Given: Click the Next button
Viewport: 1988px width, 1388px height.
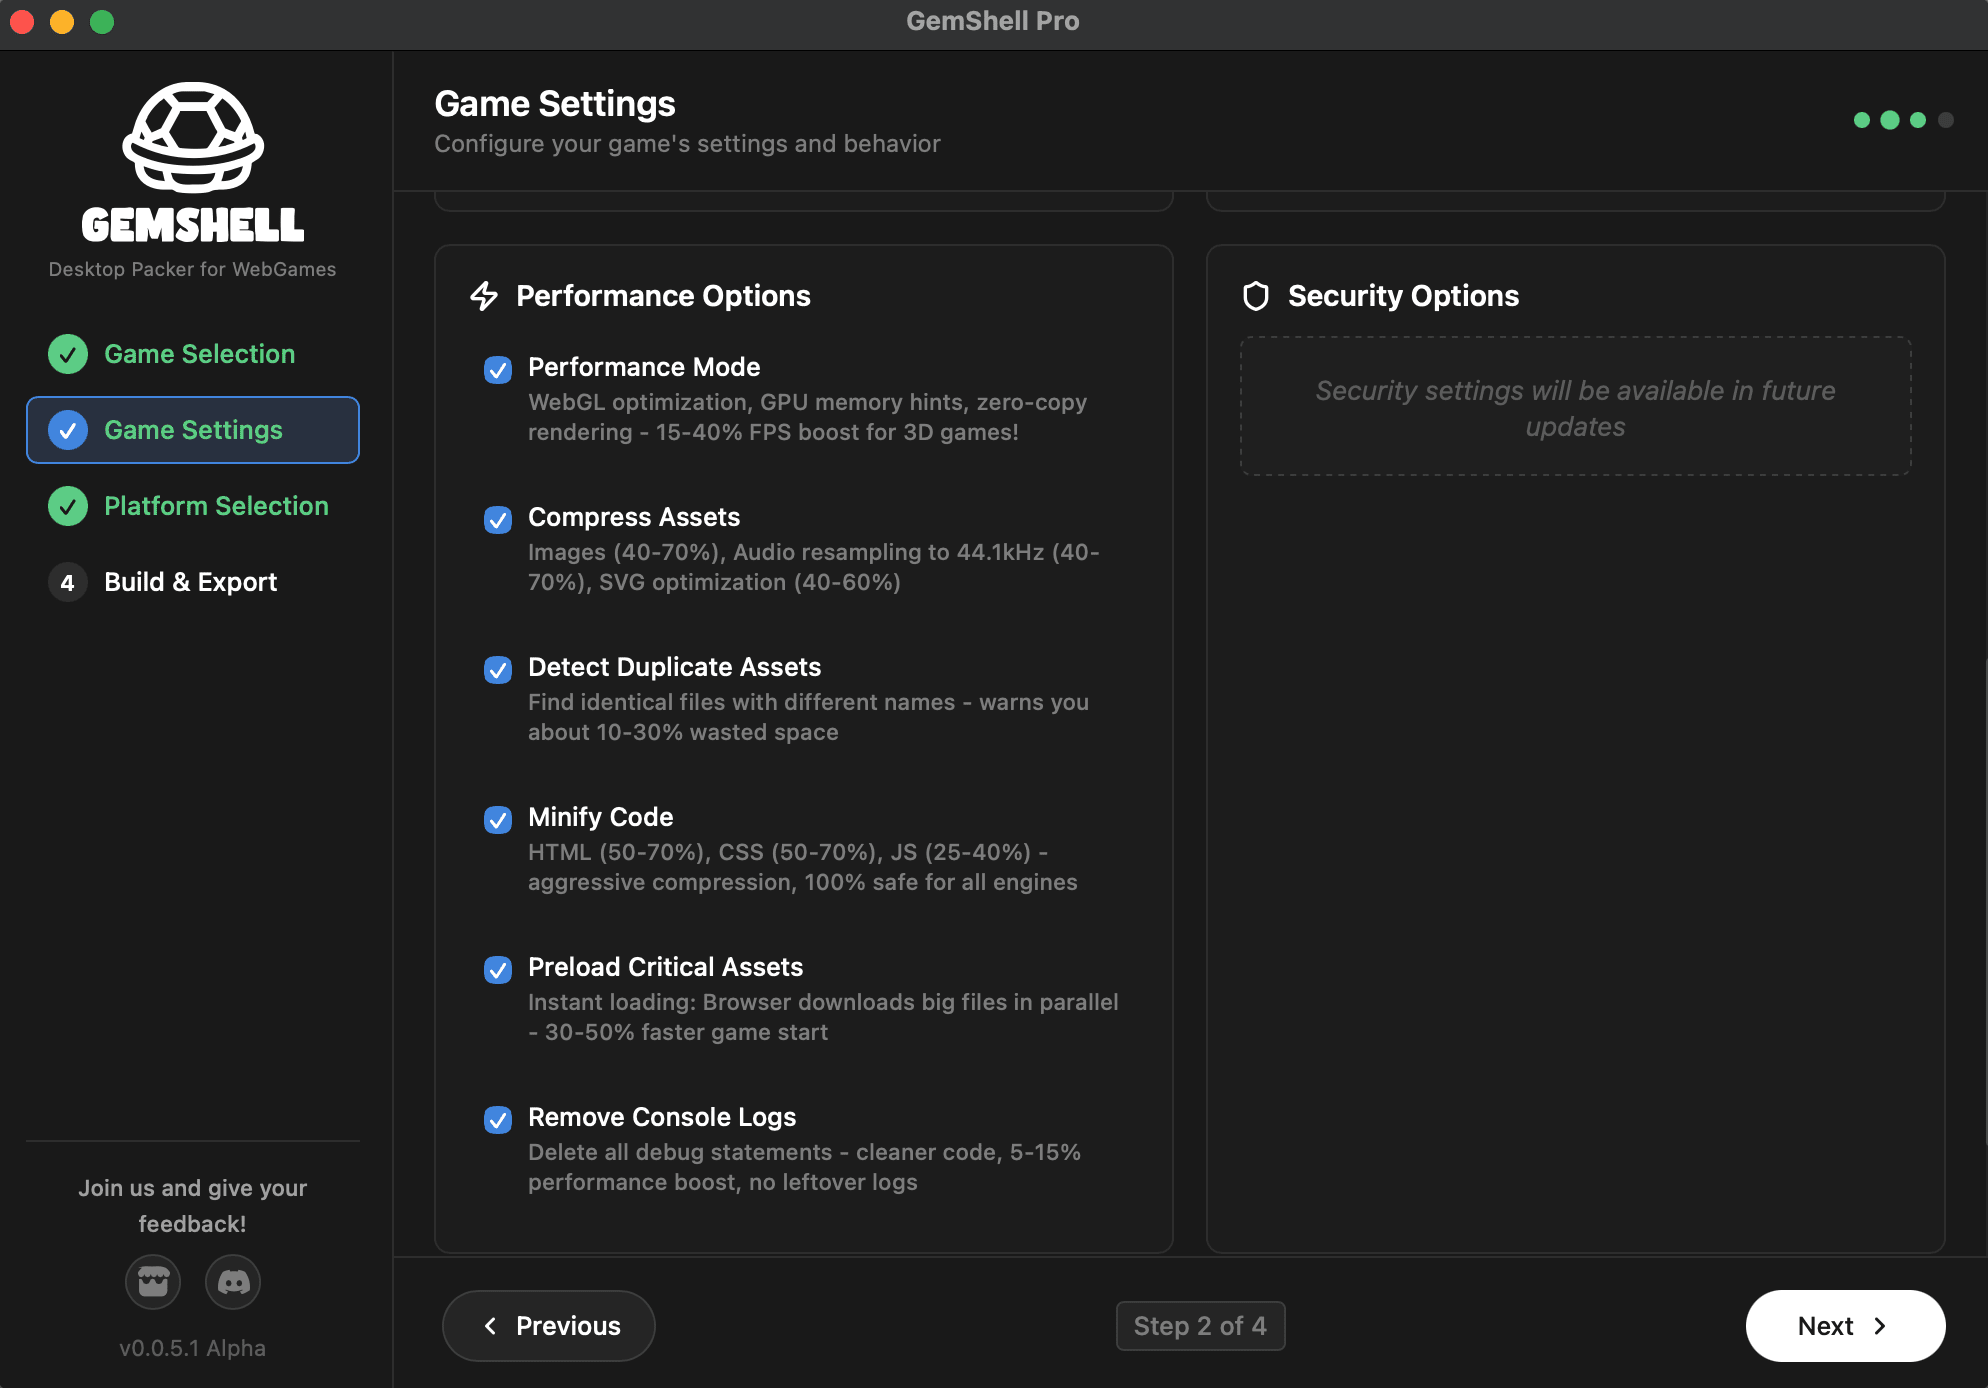Looking at the screenshot, I should 1844,1326.
